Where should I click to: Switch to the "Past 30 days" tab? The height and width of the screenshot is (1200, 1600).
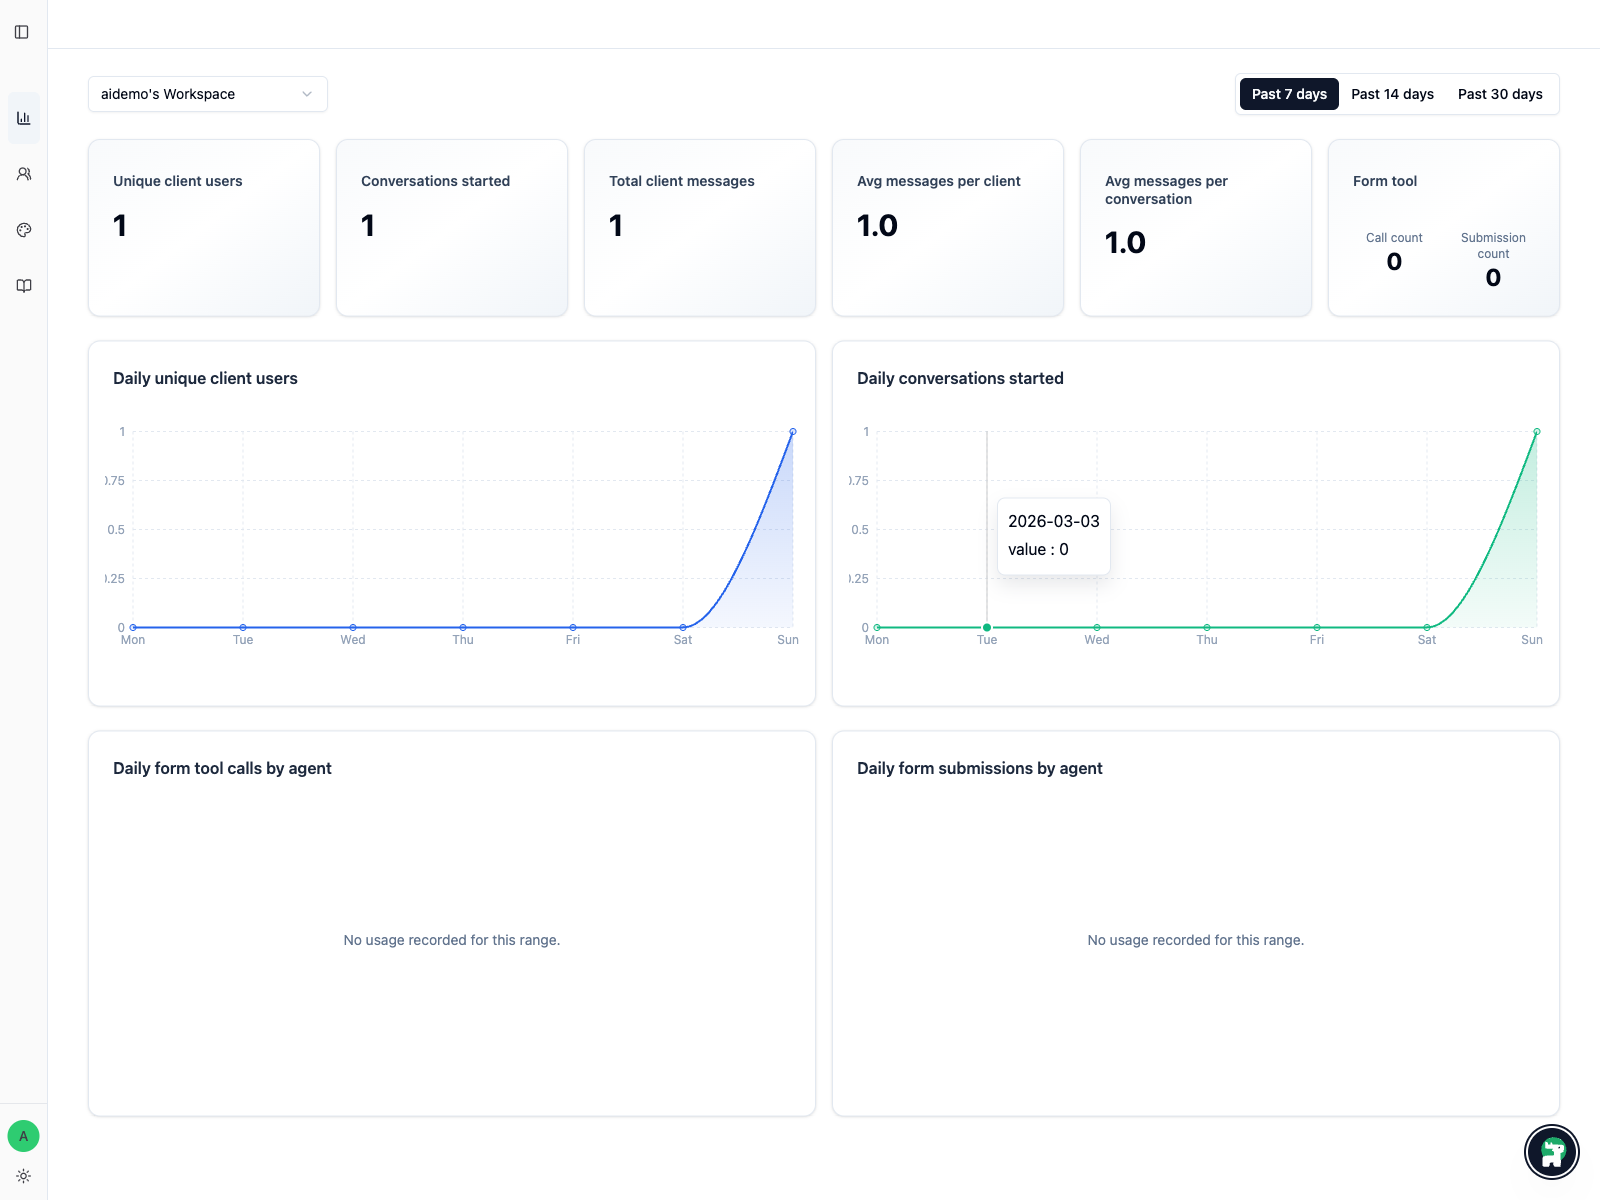(x=1500, y=94)
